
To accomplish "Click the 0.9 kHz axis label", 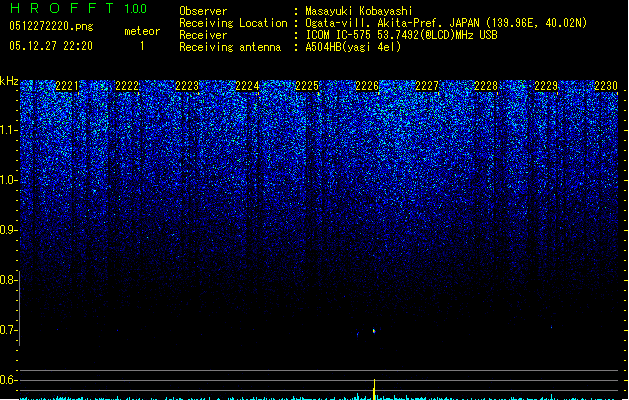I will (8, 230).
